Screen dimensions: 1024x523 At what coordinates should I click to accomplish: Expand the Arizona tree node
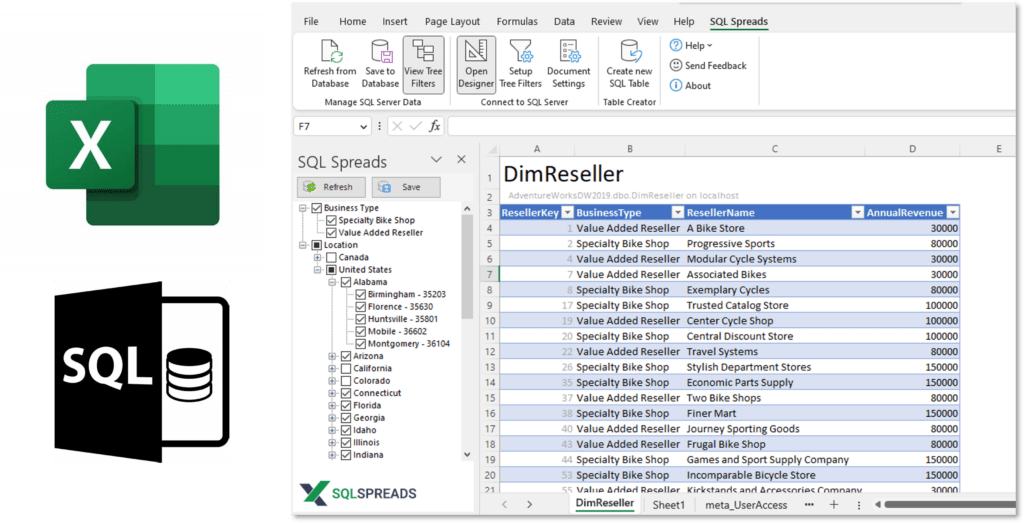click(332, 357)
